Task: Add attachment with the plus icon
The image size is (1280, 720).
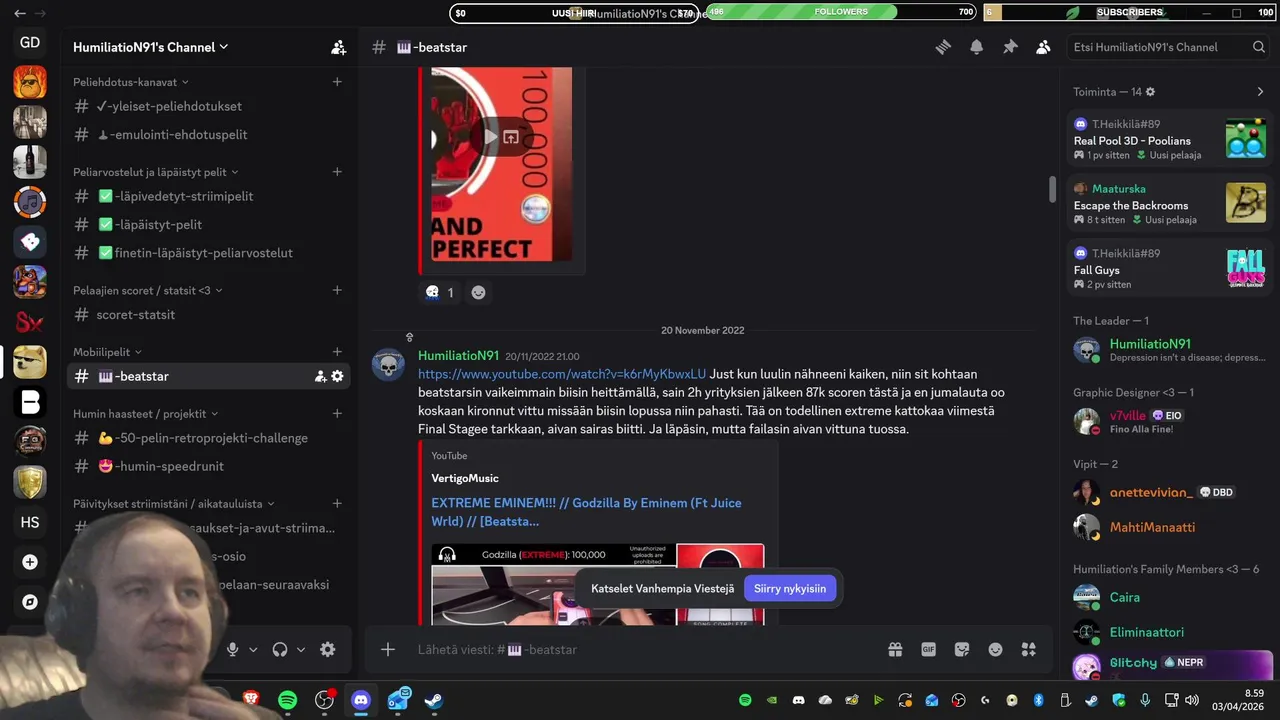Action: tap(388, 649)
